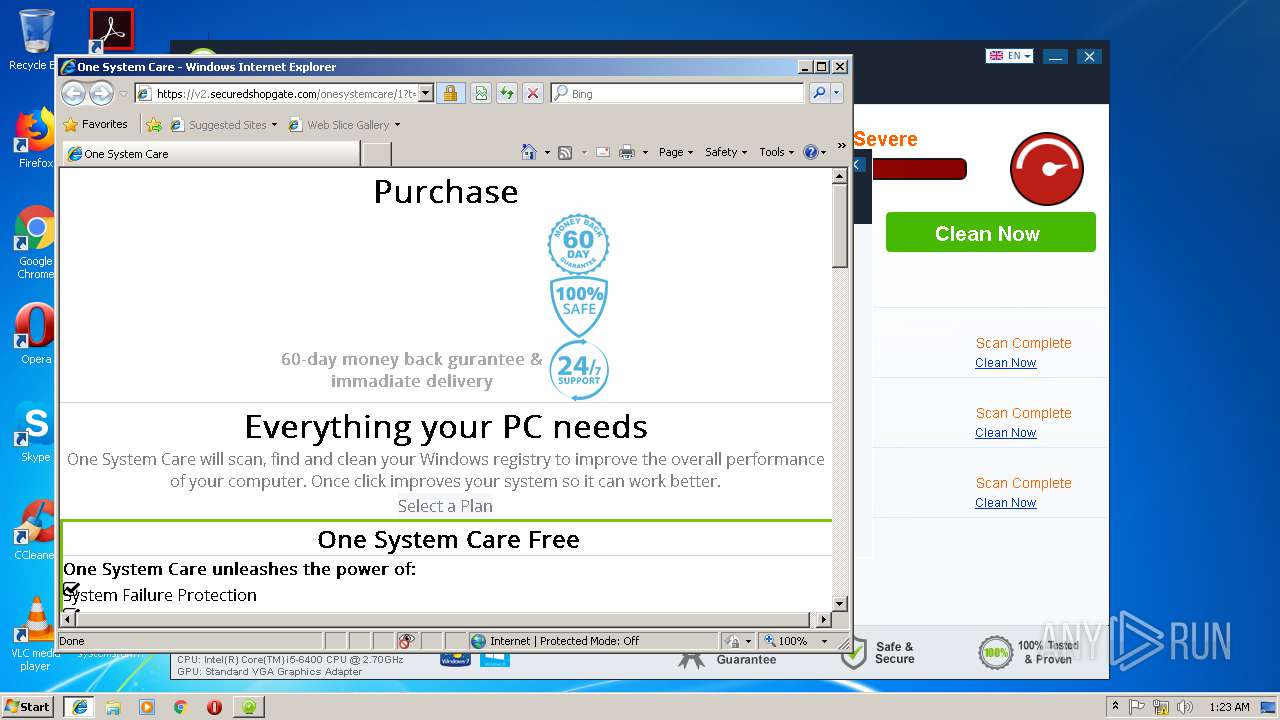Open Chrome from the taskbar
This screenshot has height=720, width=1280.
[180, 707]
